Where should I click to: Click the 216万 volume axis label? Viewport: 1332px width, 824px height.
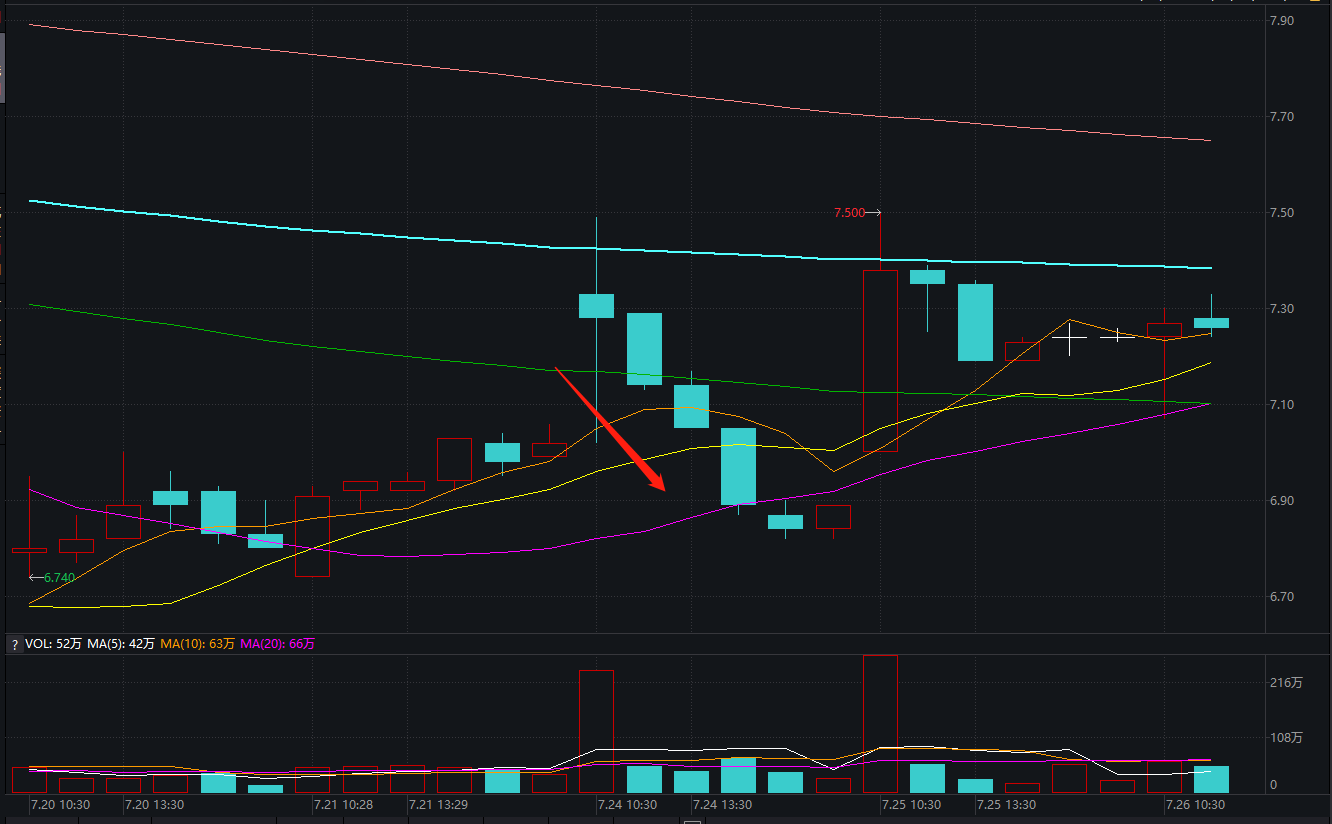pos(1285,684)
